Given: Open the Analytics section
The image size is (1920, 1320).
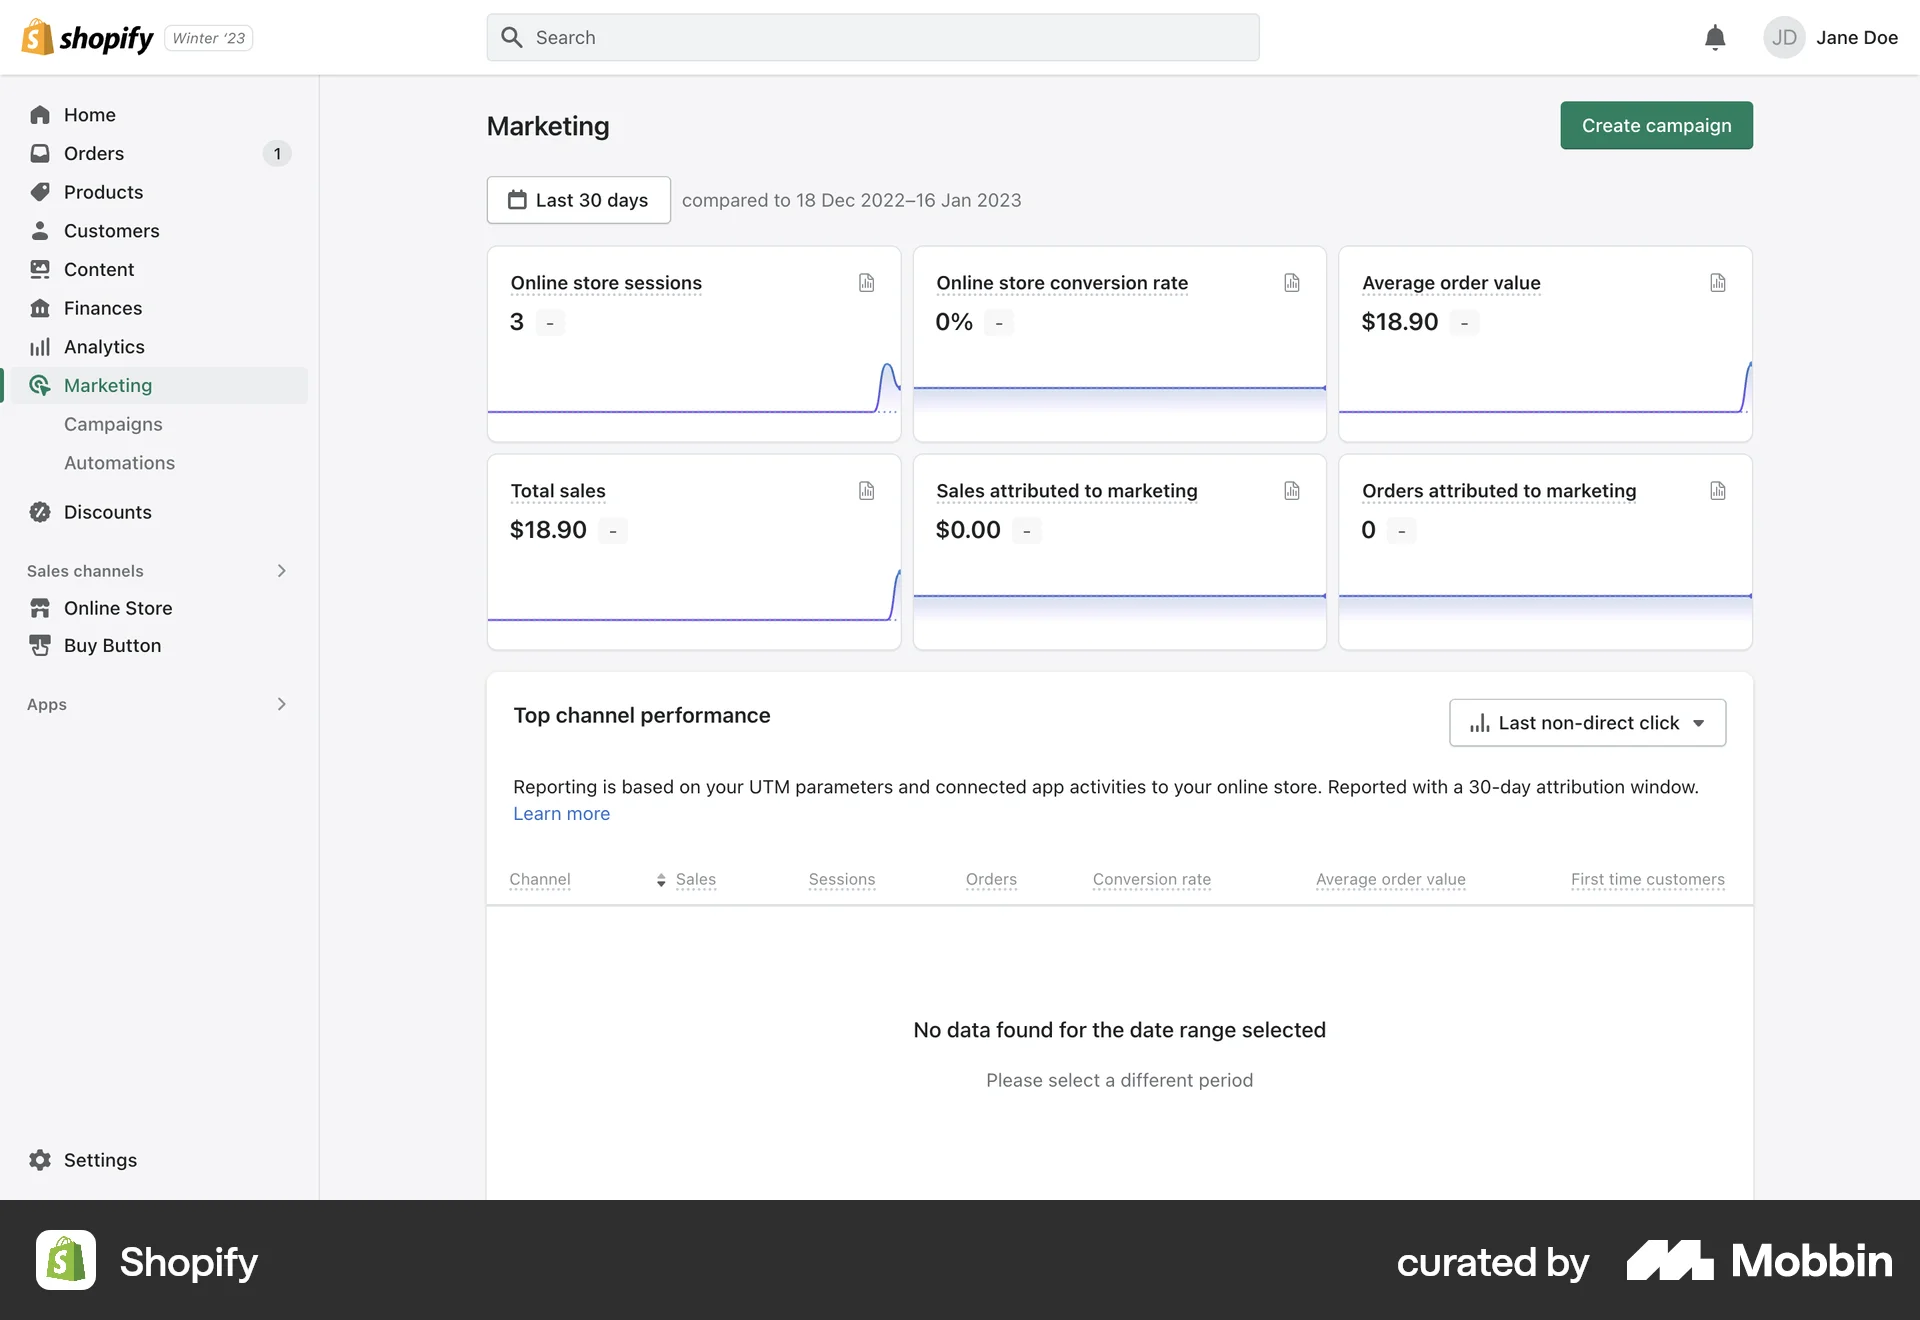Looking at the screenshot, I should (x=102, y=346).
